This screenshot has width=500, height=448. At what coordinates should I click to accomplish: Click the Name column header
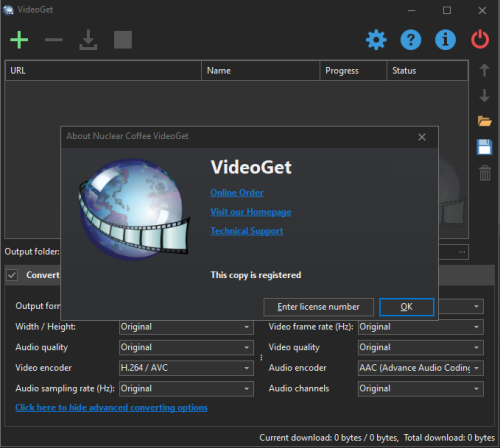[x=261, y=71]
